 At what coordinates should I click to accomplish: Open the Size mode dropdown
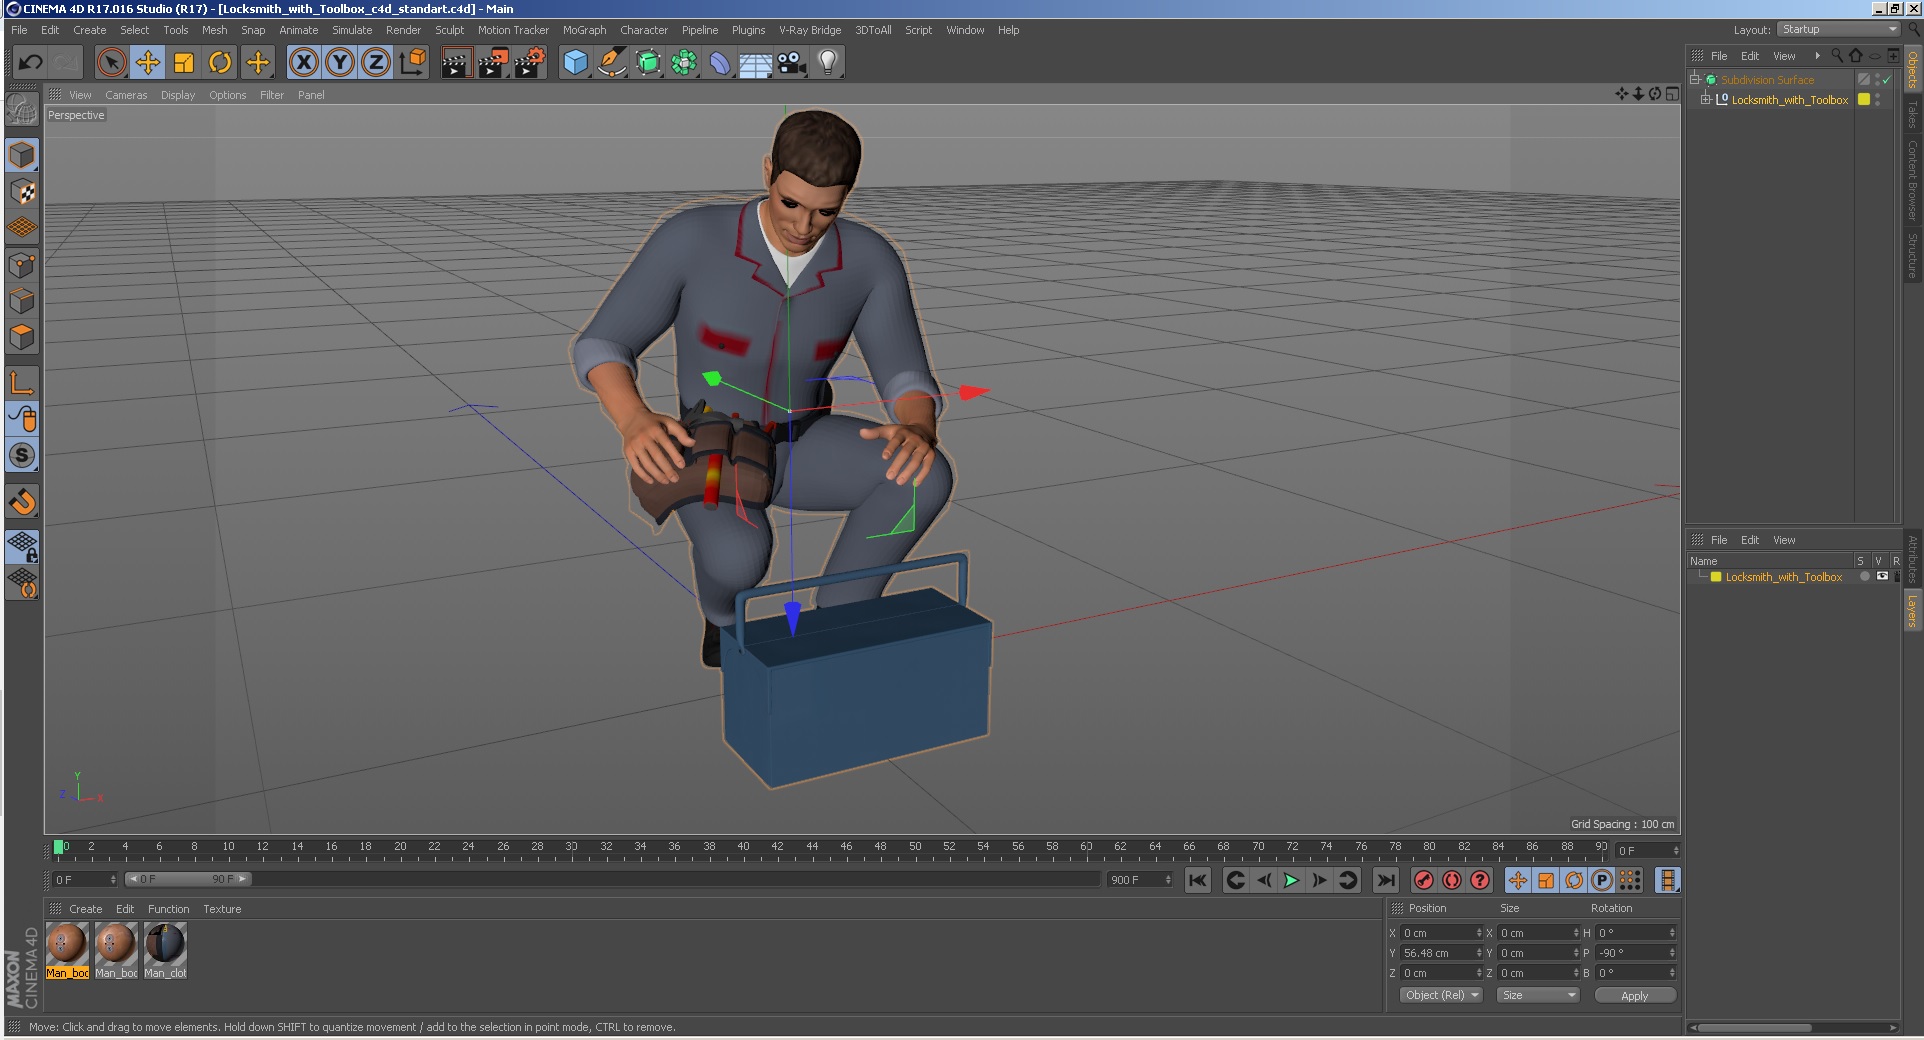(x=1538, y=995)
